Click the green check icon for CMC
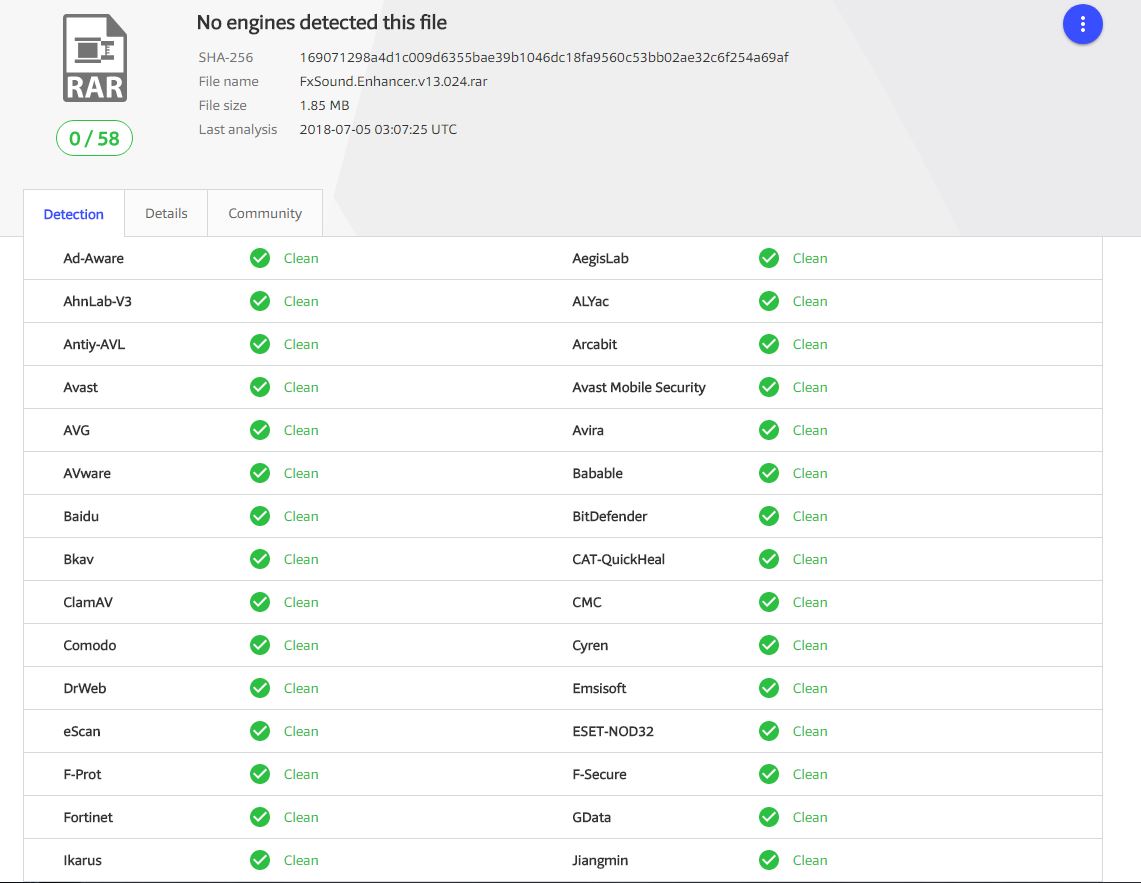This screenshot has width=1141, height=883. tap(768, 602)
